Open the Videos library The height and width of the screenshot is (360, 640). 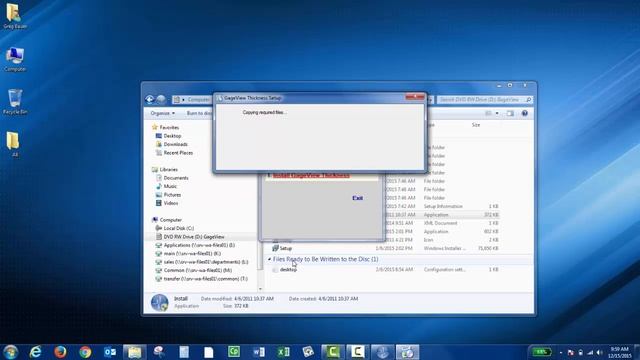point(171,203)
